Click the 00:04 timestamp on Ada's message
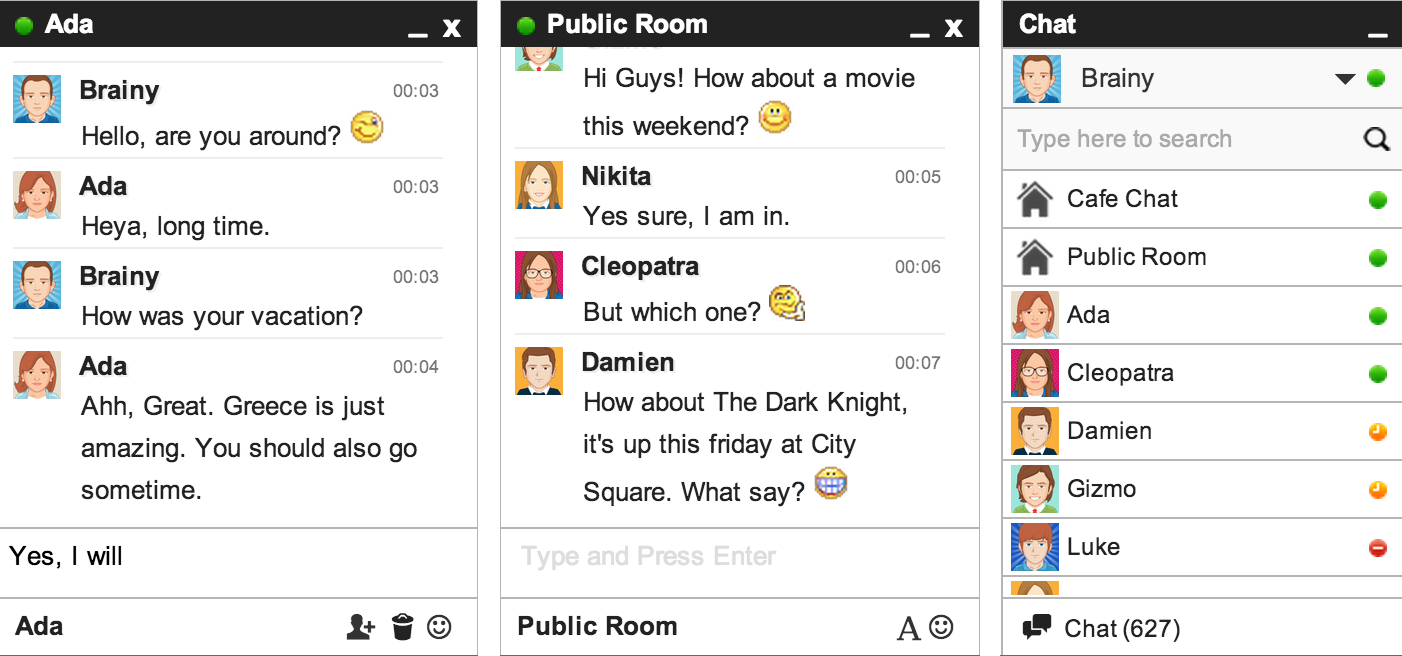 point(416,367)
